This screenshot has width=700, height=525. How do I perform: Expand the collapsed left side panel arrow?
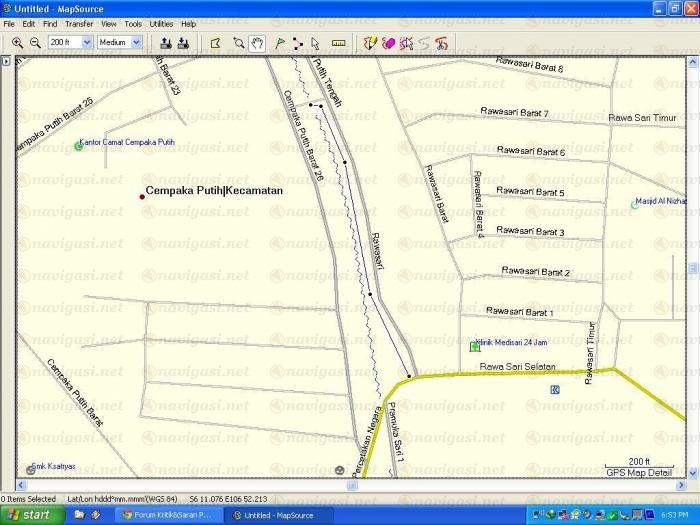click(x=5, y=62)
